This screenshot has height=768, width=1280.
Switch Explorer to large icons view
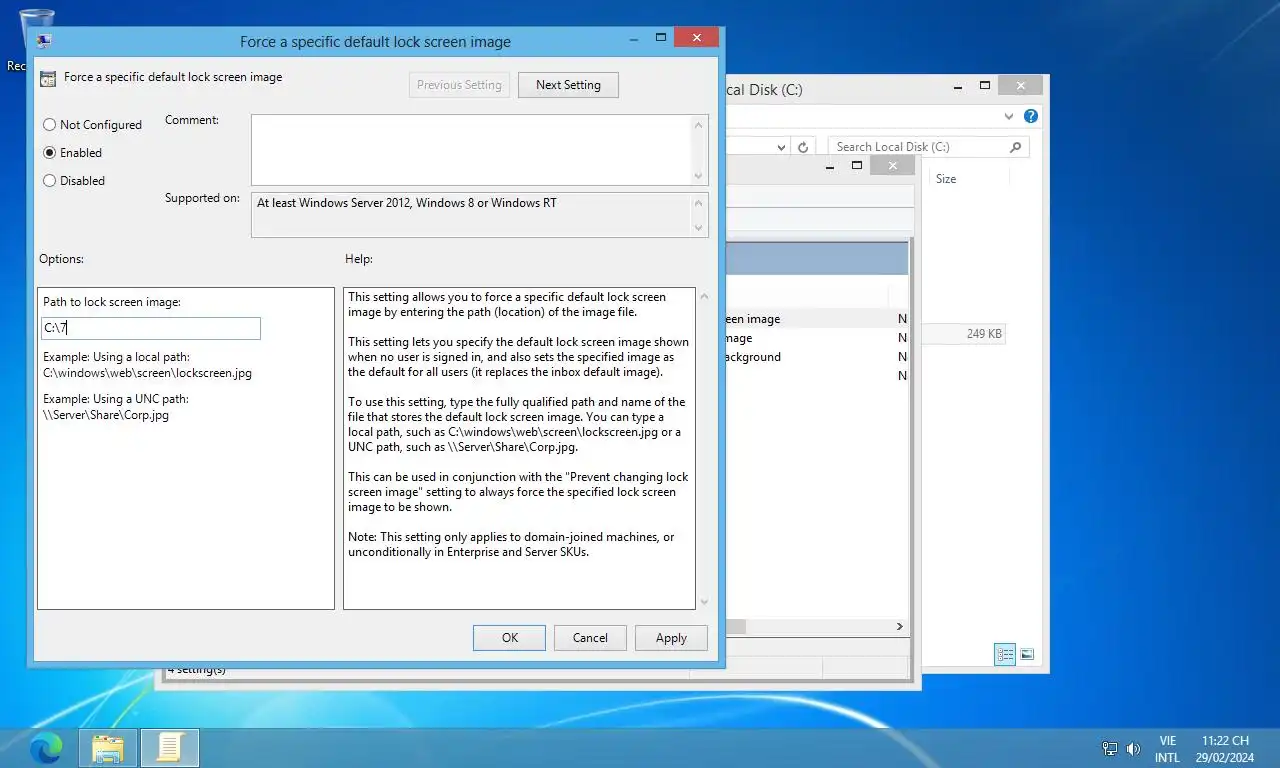(x=1027, y=655)
